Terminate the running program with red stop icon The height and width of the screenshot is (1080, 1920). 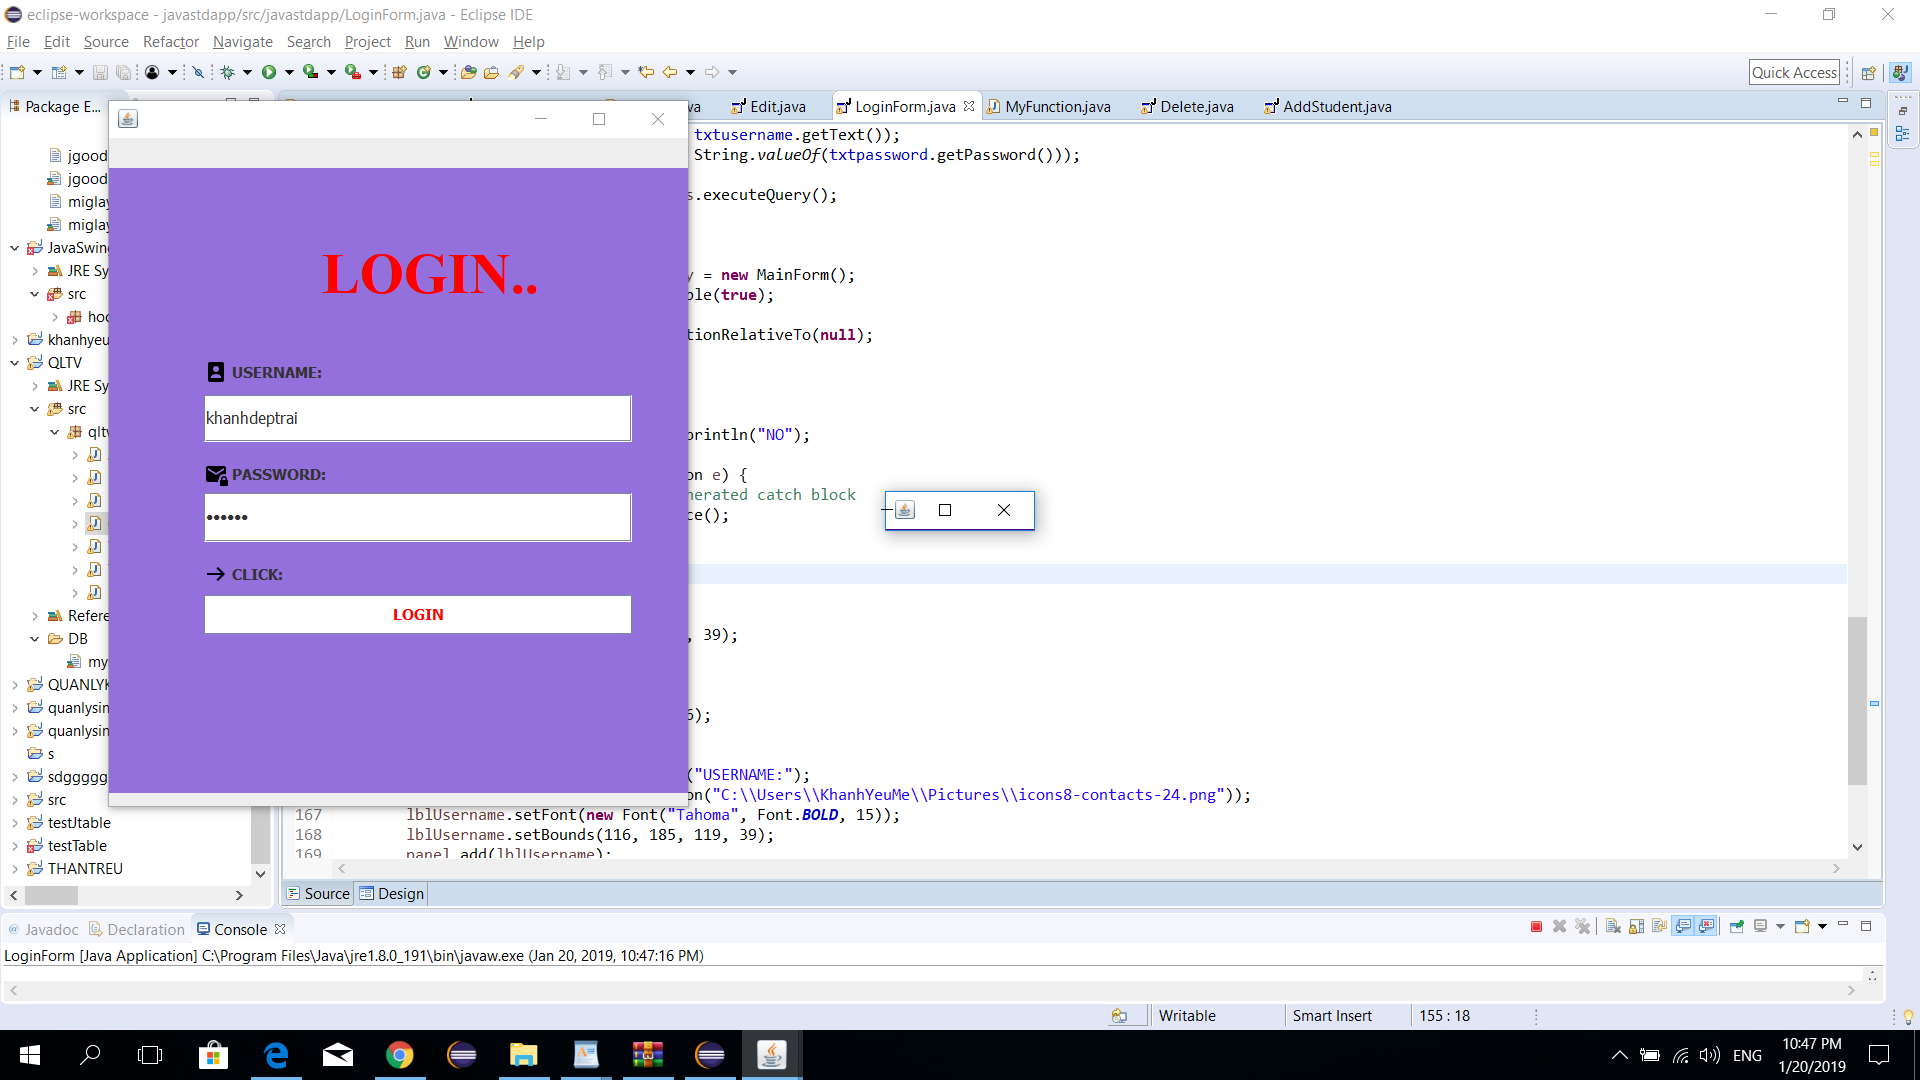point(1536,927)
